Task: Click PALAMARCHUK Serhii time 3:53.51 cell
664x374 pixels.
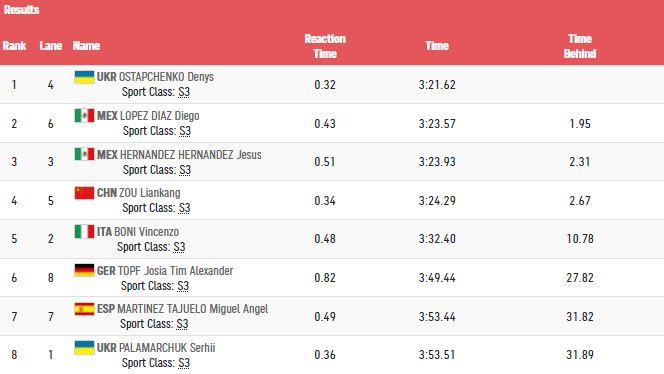Action: 437,355
